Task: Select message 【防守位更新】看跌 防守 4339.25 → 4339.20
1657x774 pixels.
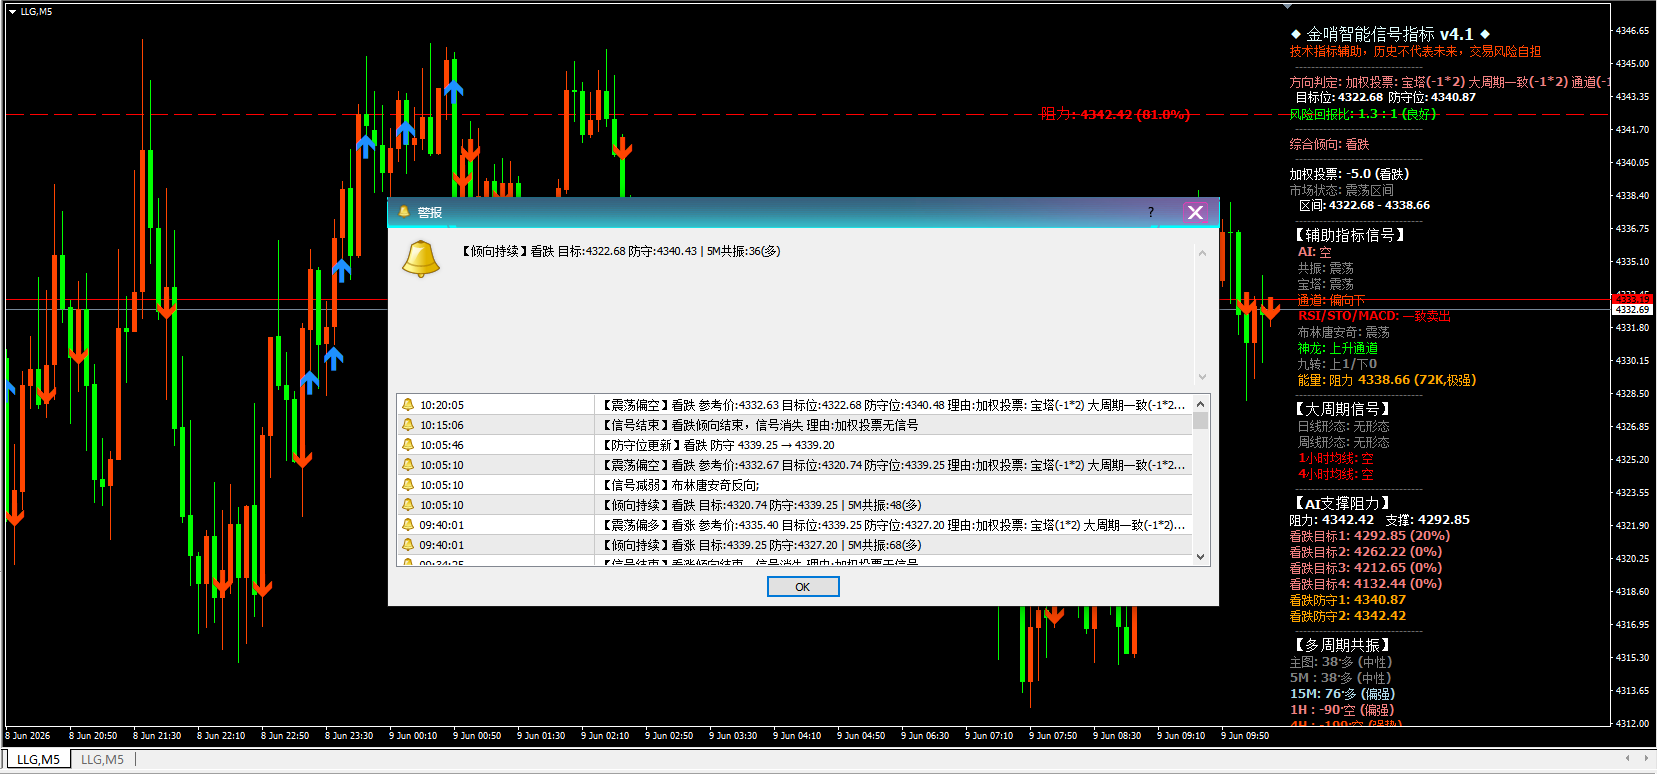Action: click(717, 445)
